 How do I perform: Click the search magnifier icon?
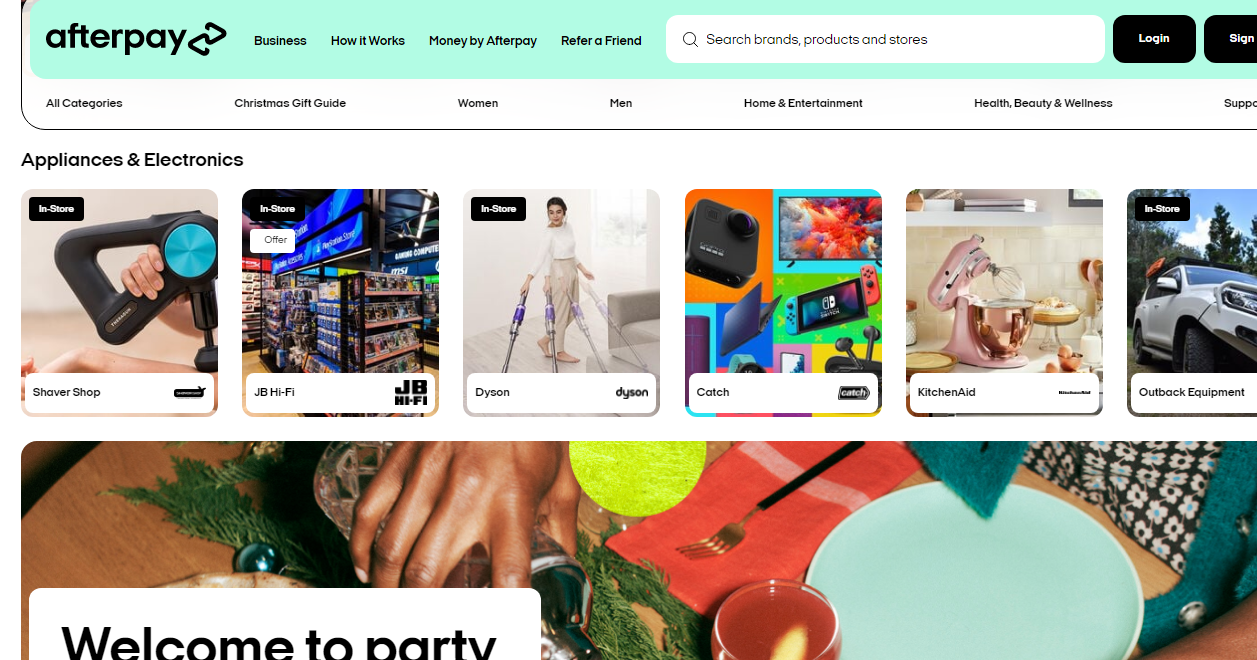690,40
